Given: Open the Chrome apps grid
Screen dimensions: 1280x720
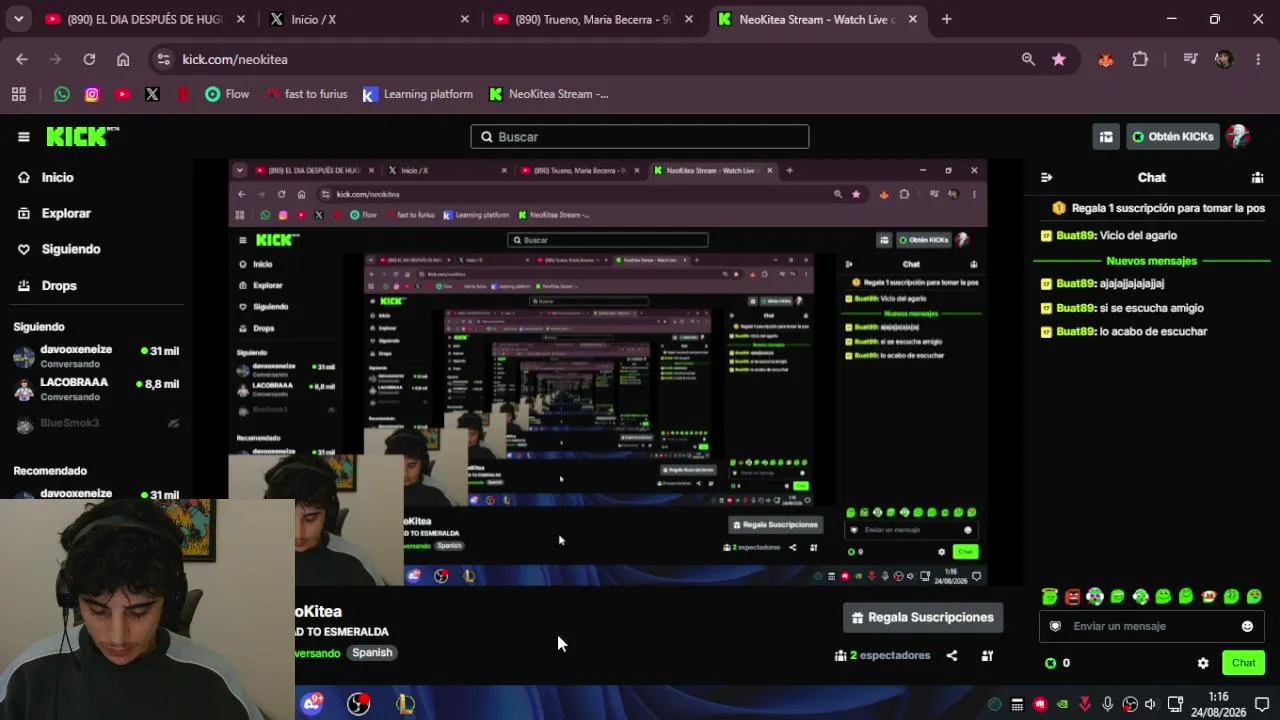Looking at the screenshot, I should [x=18, y=94].
